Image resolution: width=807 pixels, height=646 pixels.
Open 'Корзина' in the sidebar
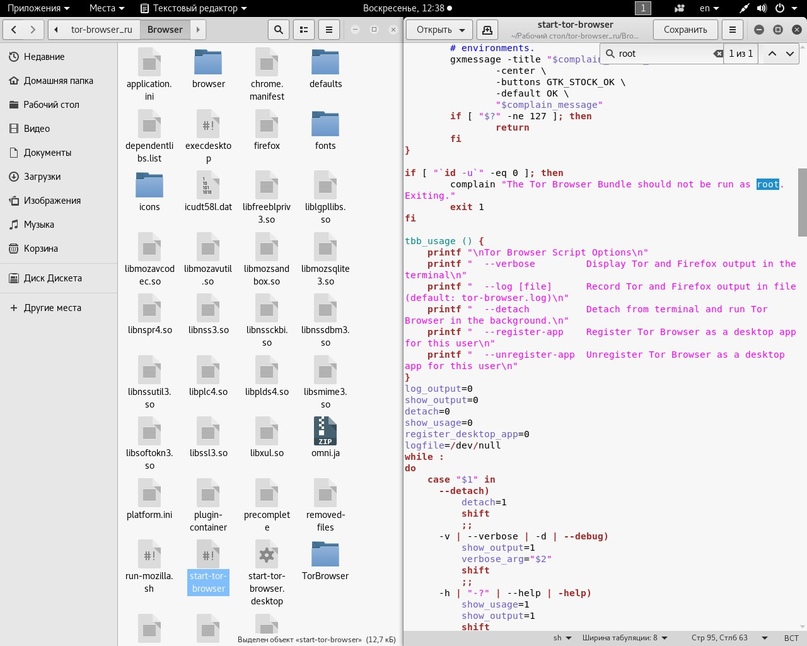(59, 249)
